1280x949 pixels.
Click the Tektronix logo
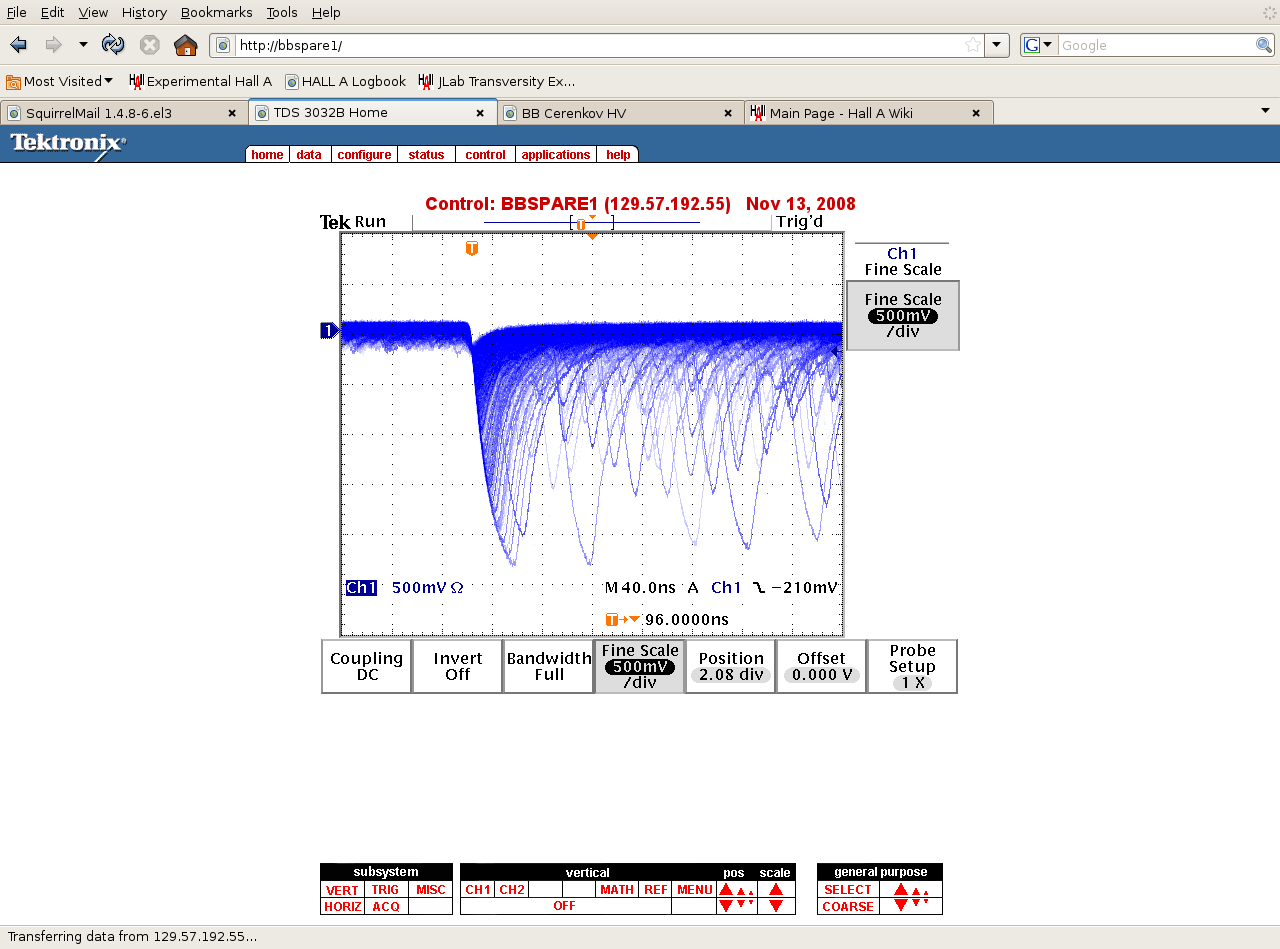pos(68,145)
